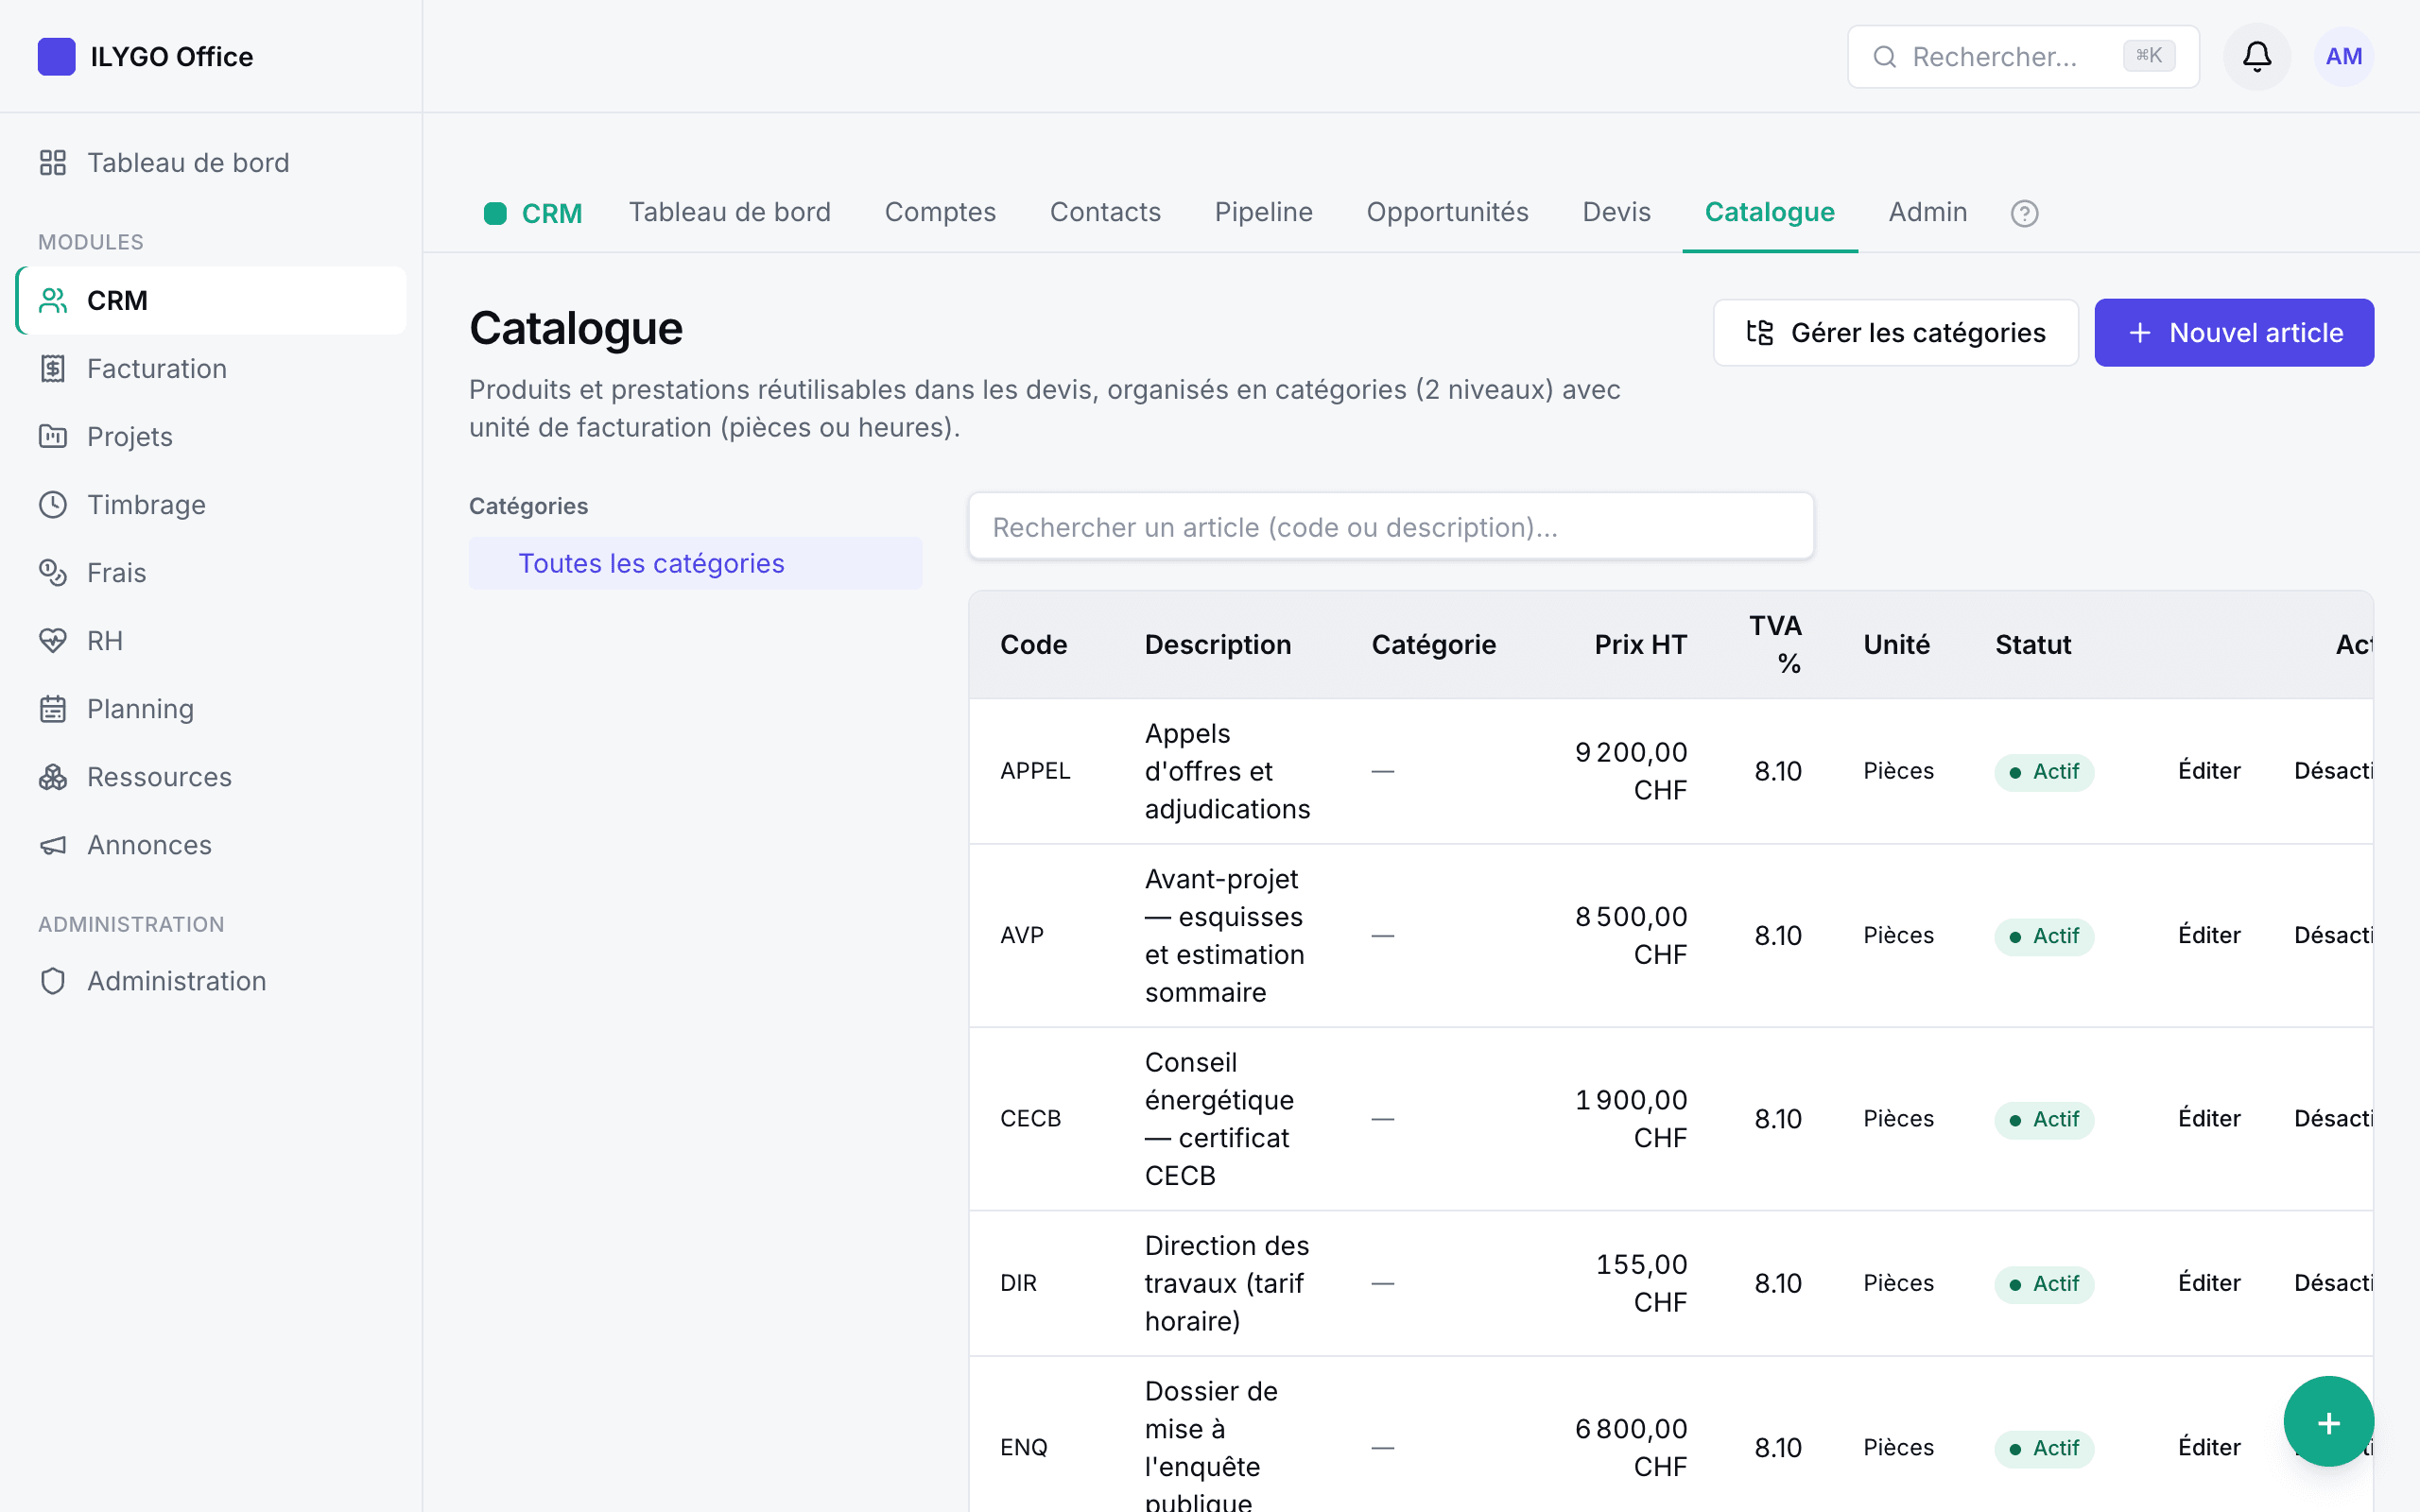Viewport: 2420px width, 1512px height.
Task: Click the Prix HT column header
Action: tap(1640, 645)
